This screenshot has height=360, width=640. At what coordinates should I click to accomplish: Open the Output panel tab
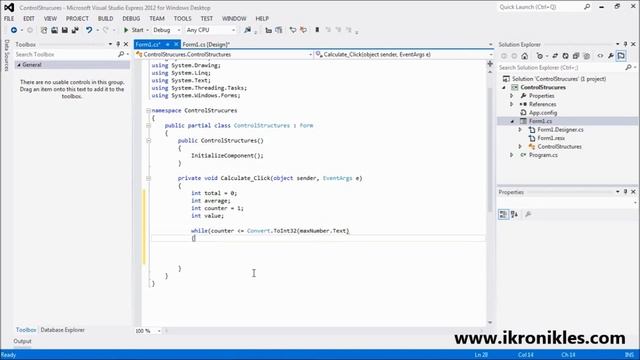pyautogui.click(x=22, y=342)
